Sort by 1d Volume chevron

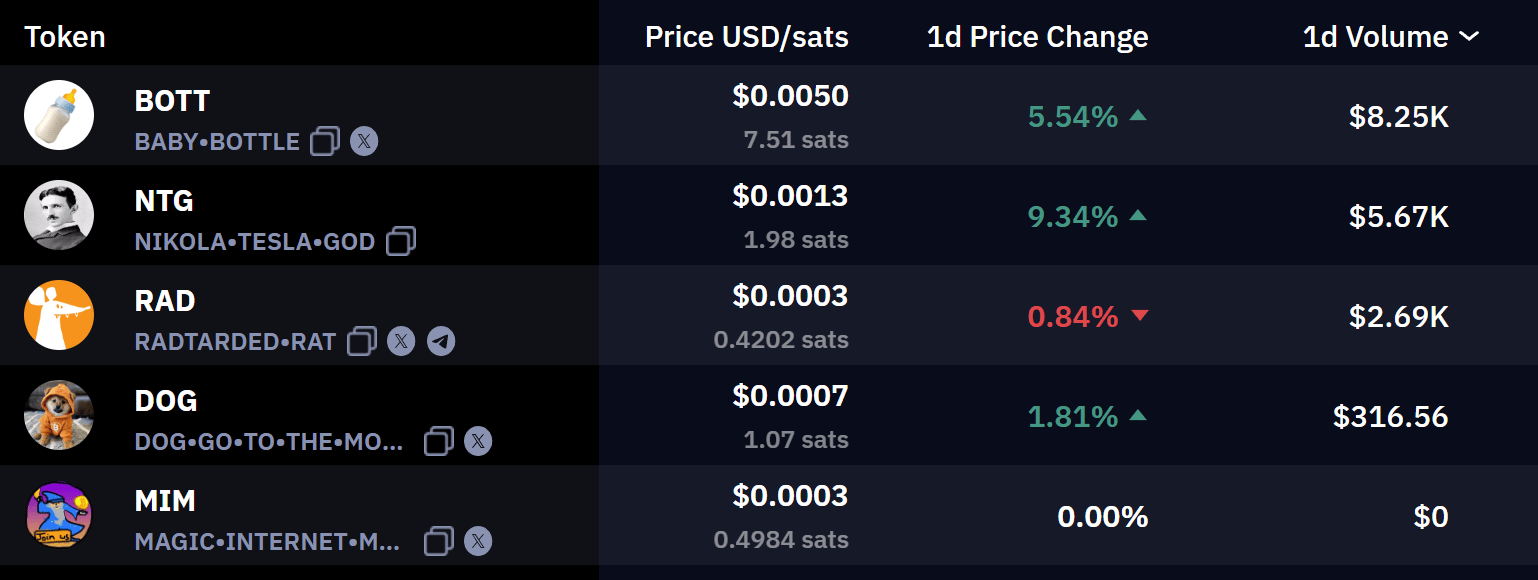point(1469,37)
